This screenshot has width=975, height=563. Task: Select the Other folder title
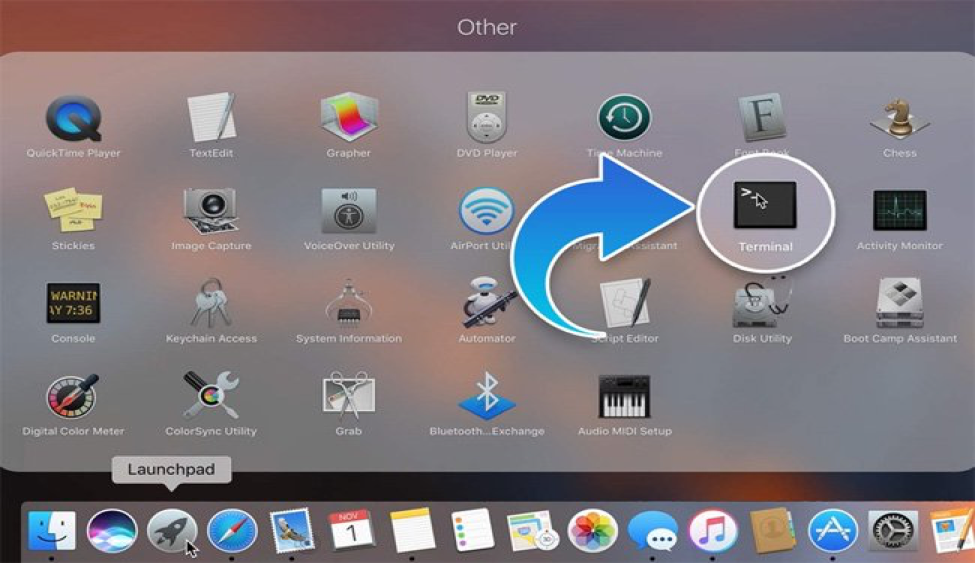(x=487, y=27)
